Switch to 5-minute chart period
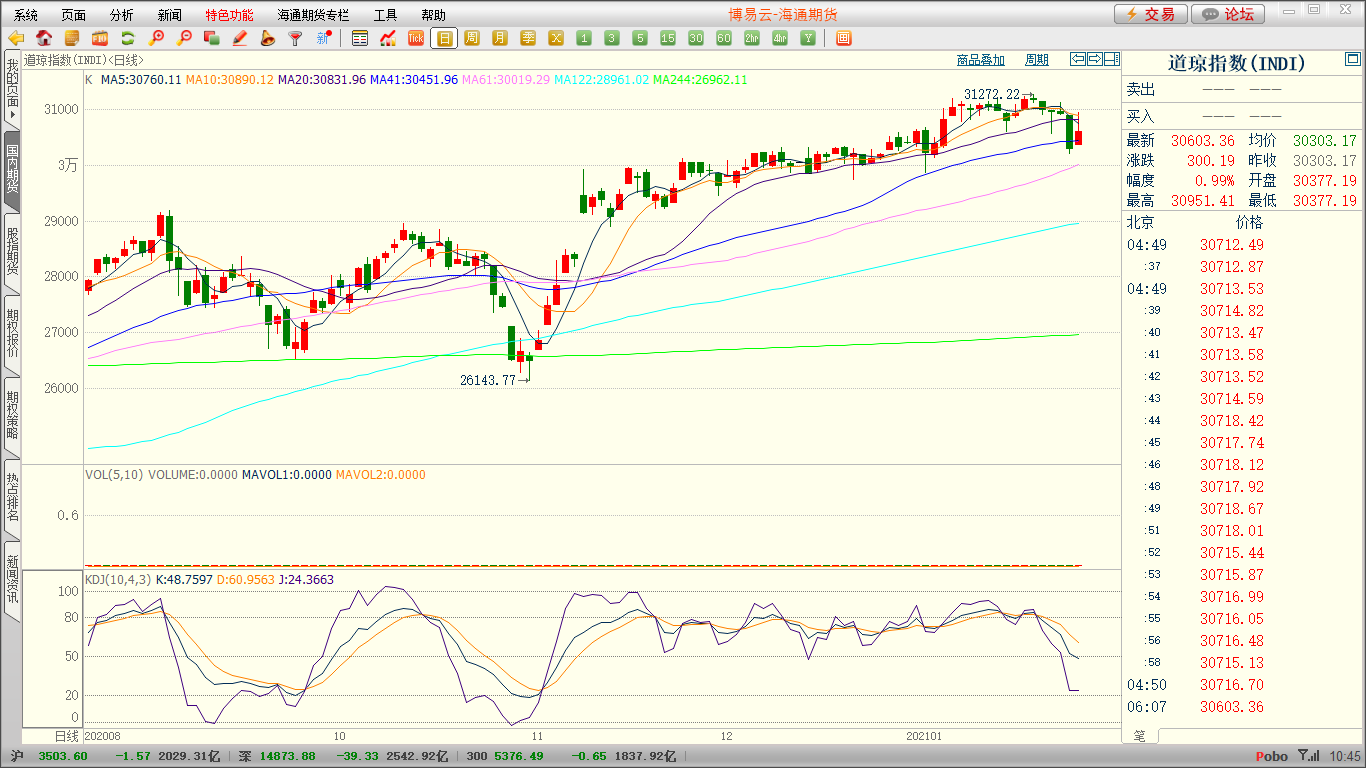Viewport: 1366px width, 768px height. coord(640,38)
